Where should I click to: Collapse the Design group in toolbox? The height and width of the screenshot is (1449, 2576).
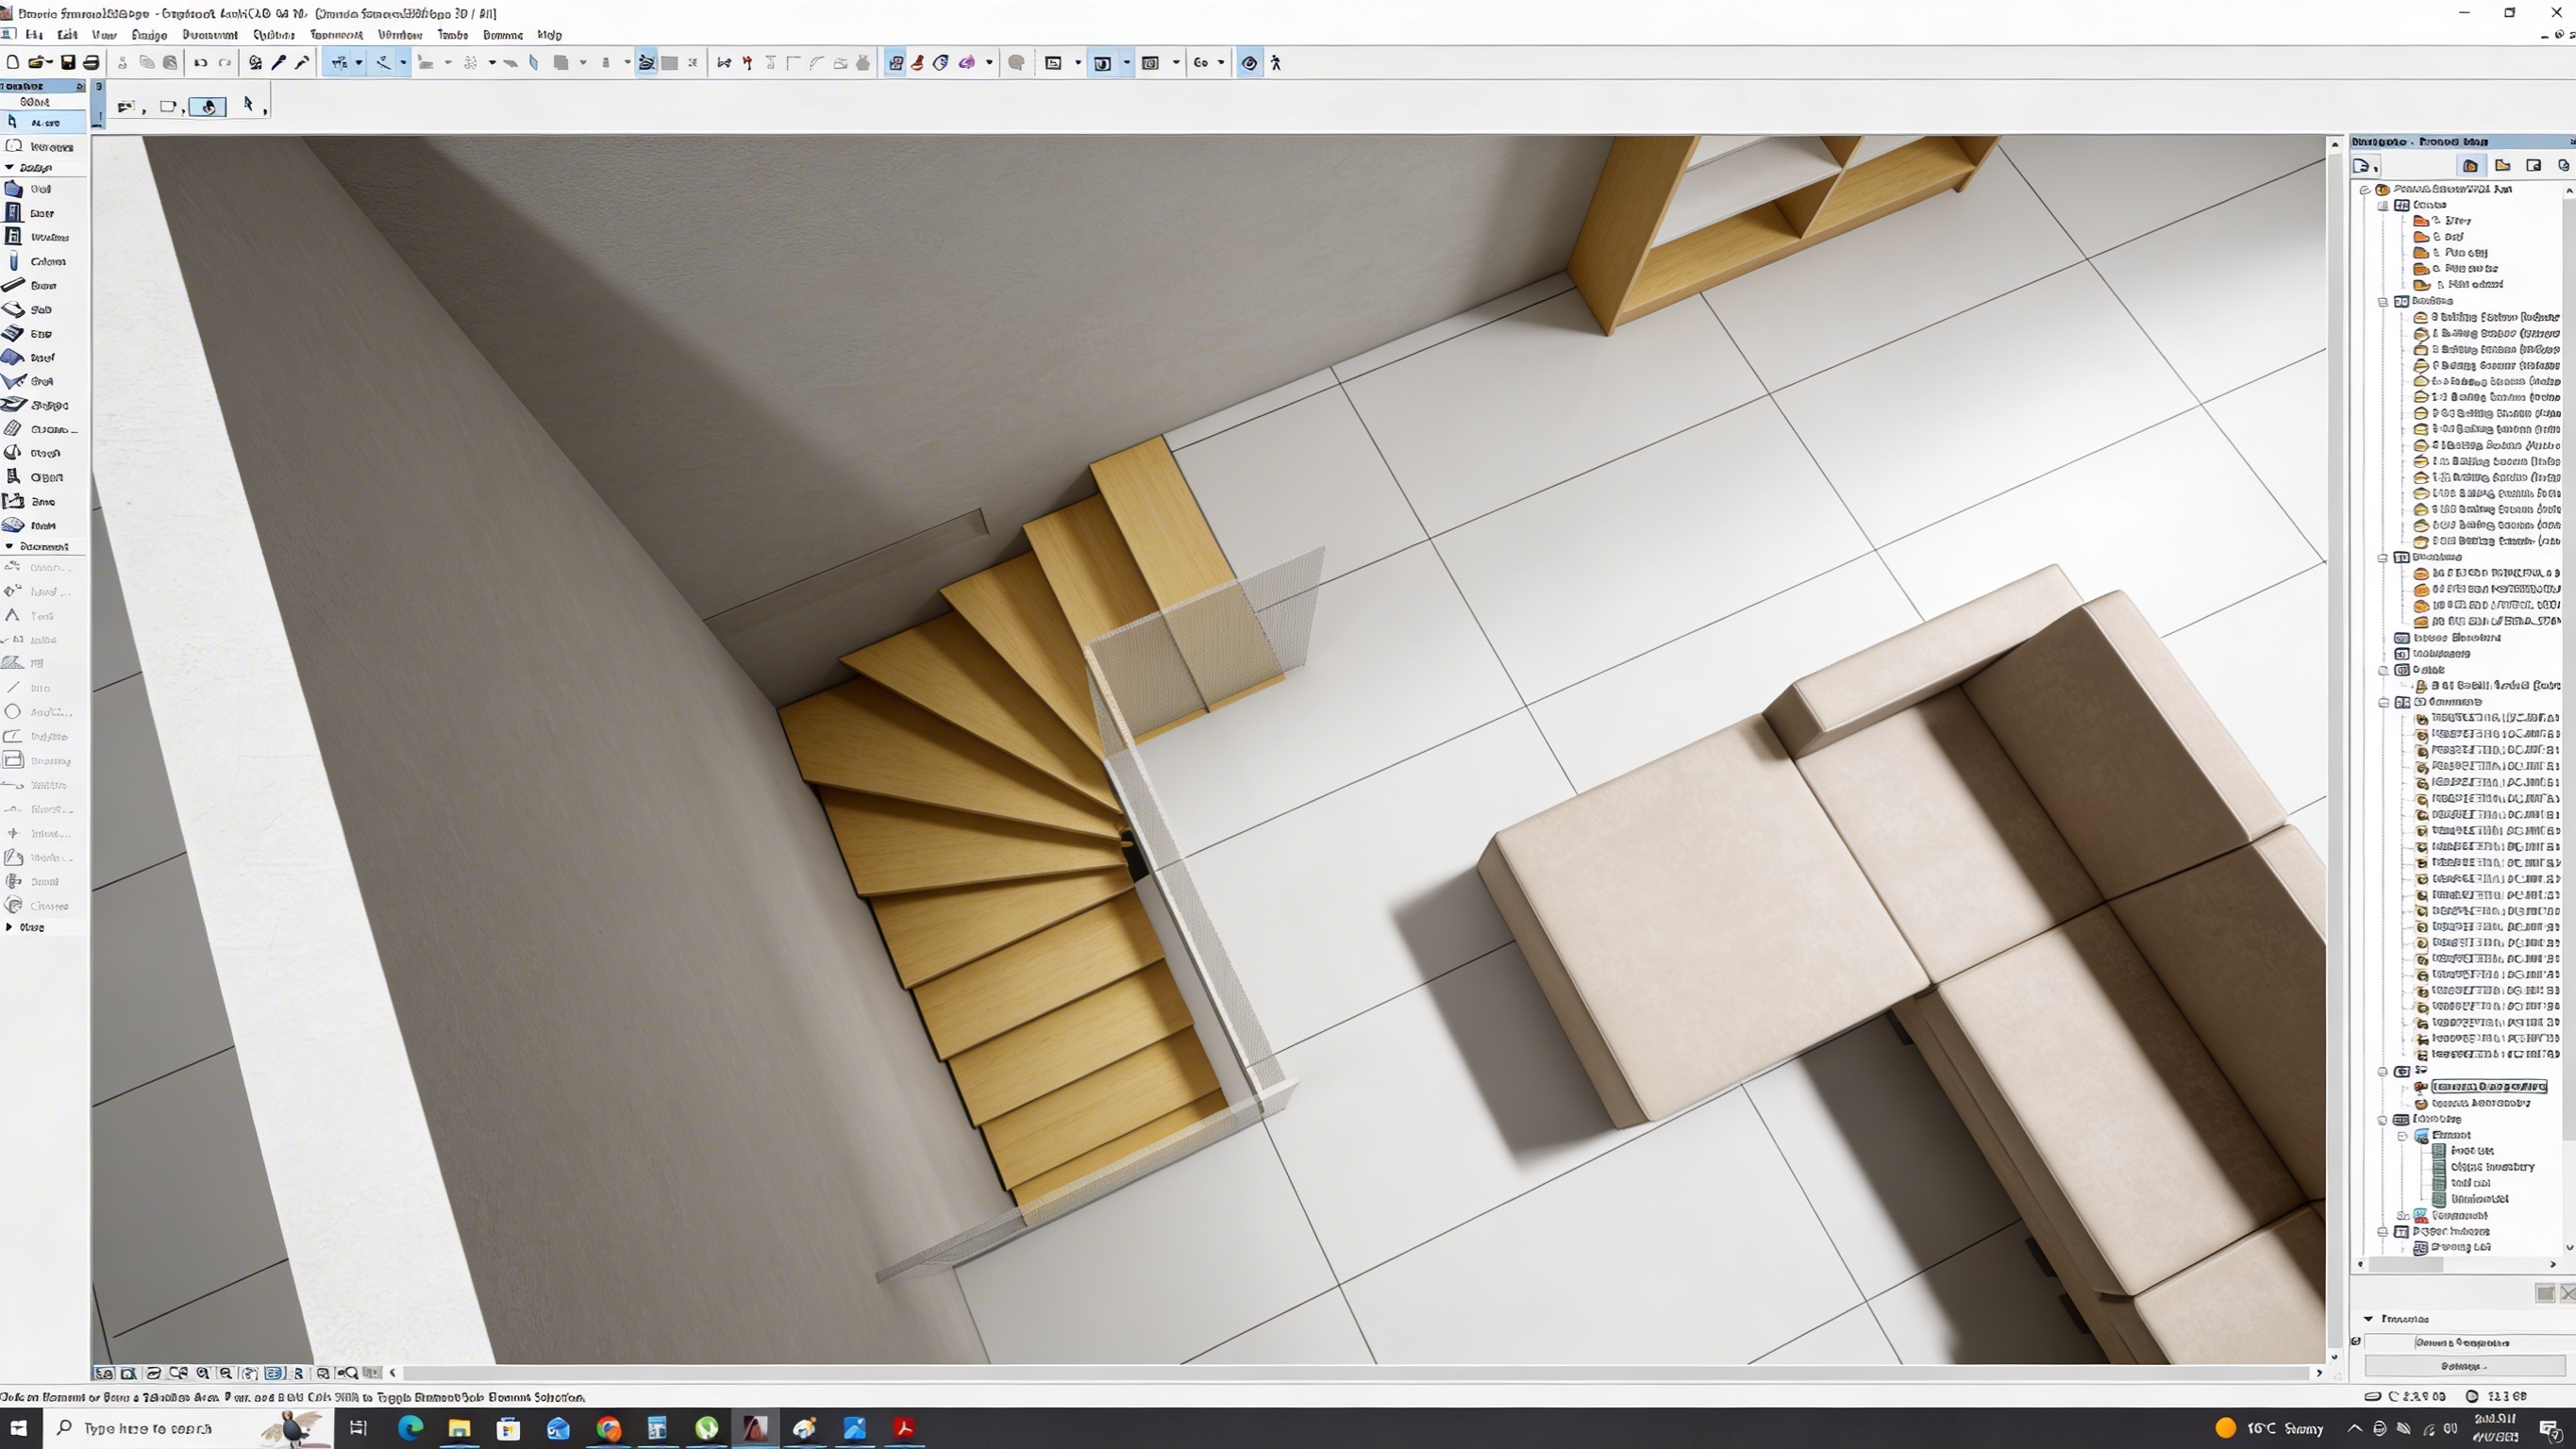point(10,168)
